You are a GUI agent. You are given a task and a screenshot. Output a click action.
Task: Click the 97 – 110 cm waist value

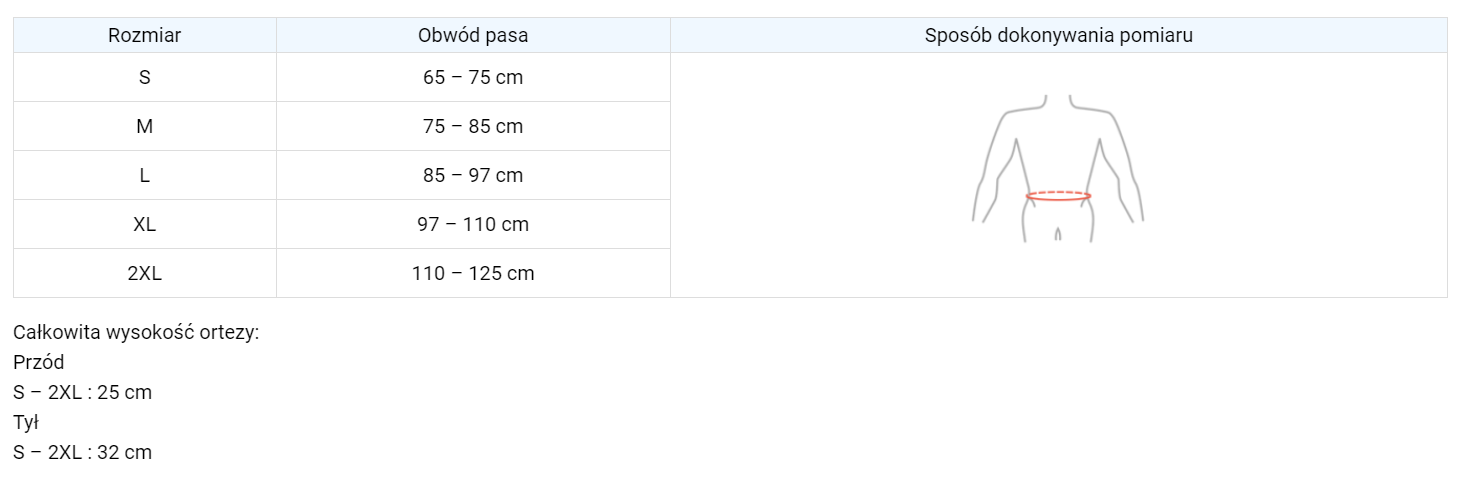[x=473, y=224]
